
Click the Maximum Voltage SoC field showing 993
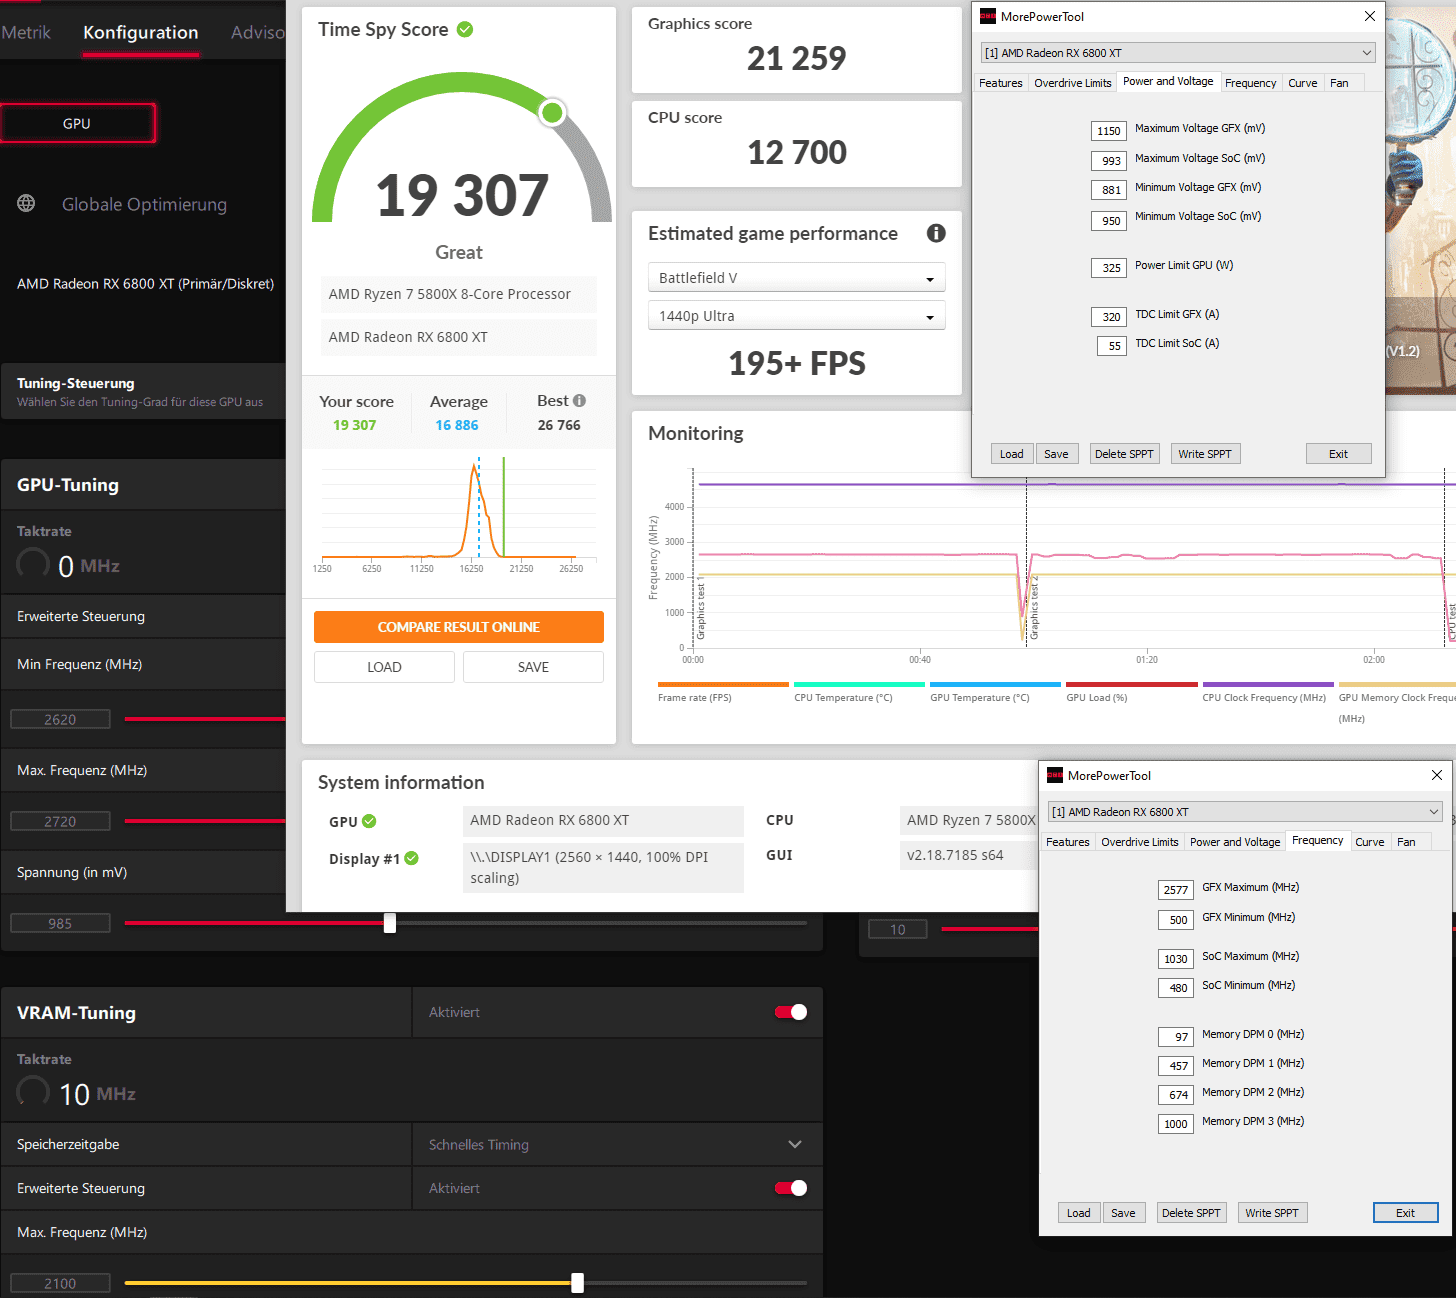1111,161
